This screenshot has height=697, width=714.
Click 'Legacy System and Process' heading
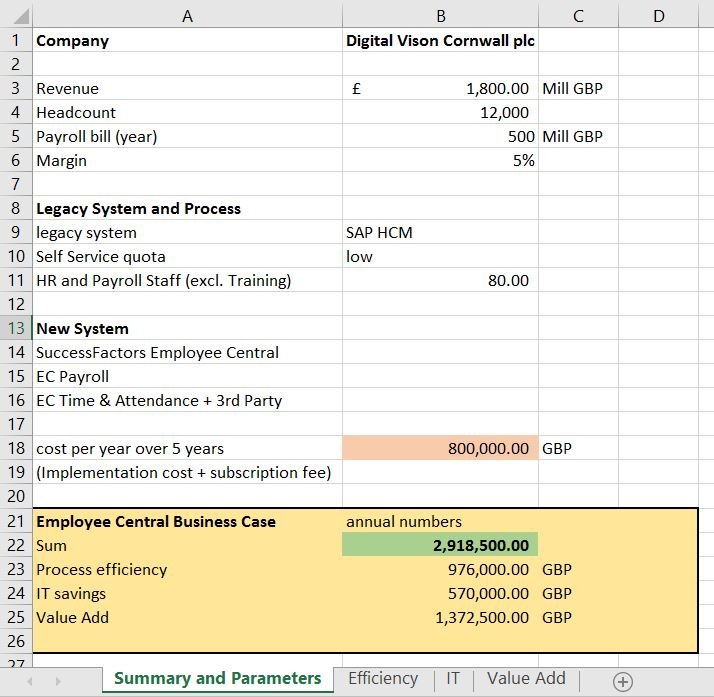point(187,208)
